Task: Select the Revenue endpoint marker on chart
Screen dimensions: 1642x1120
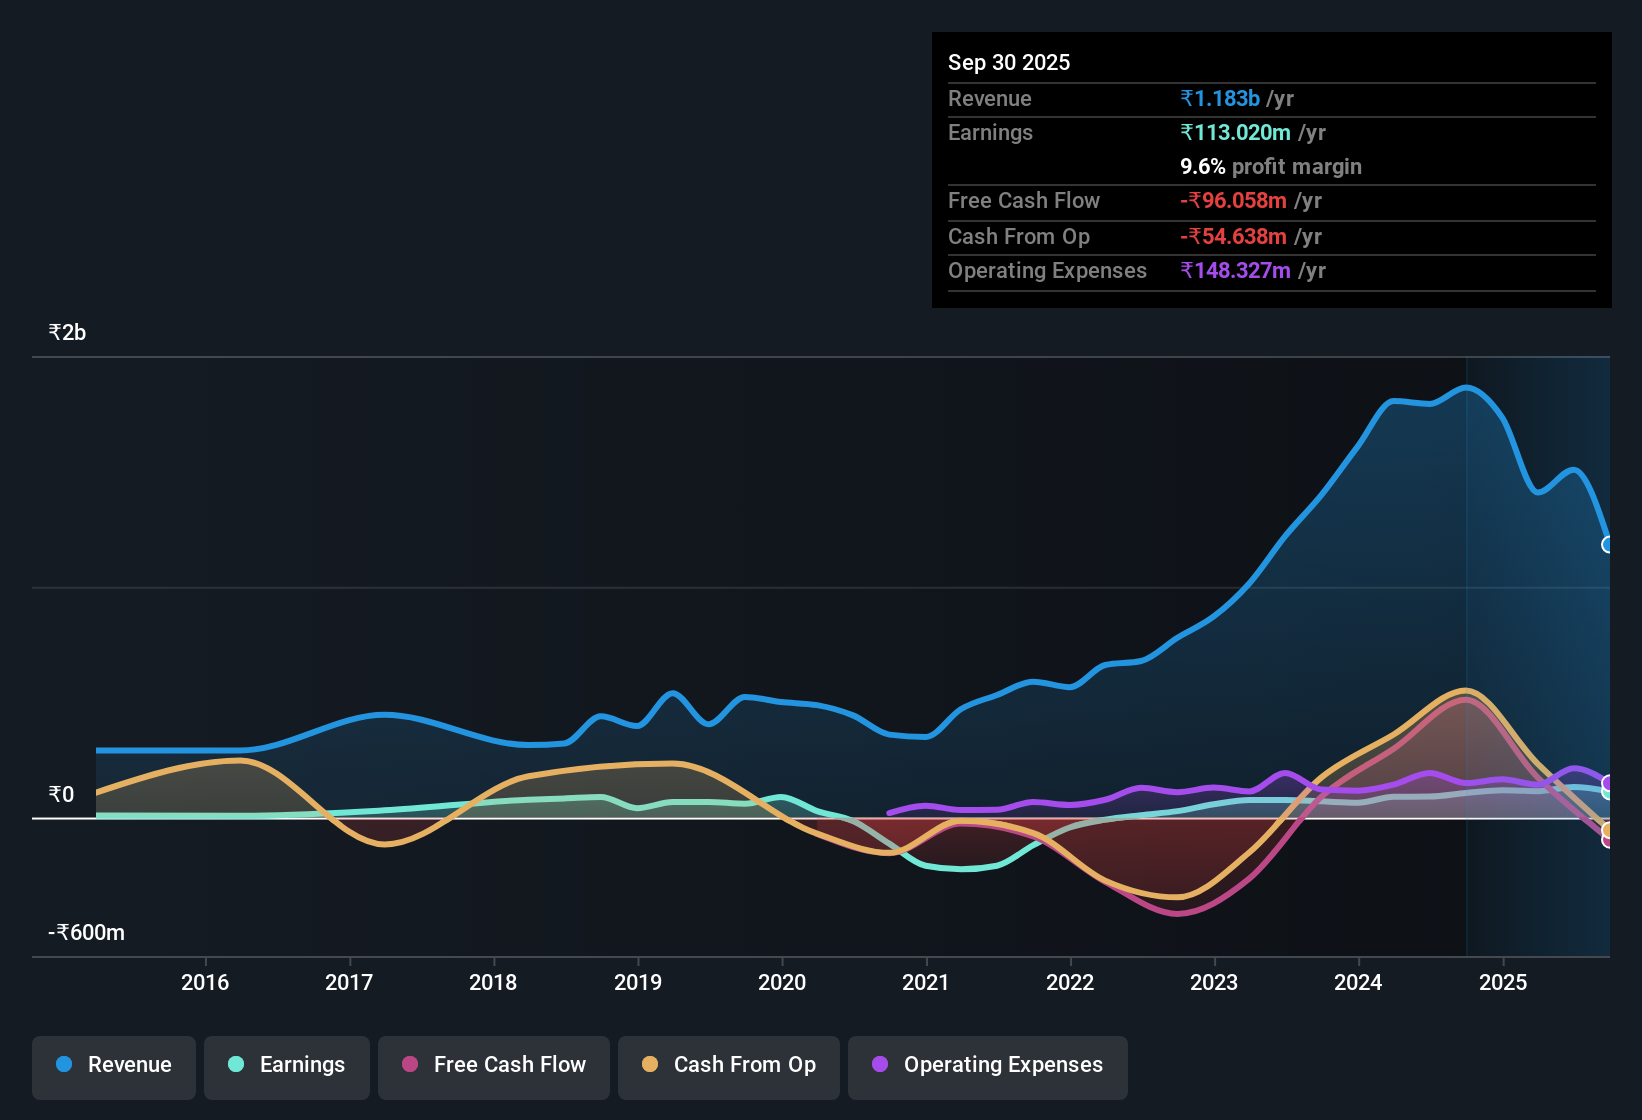Action: coord(1608,543)
